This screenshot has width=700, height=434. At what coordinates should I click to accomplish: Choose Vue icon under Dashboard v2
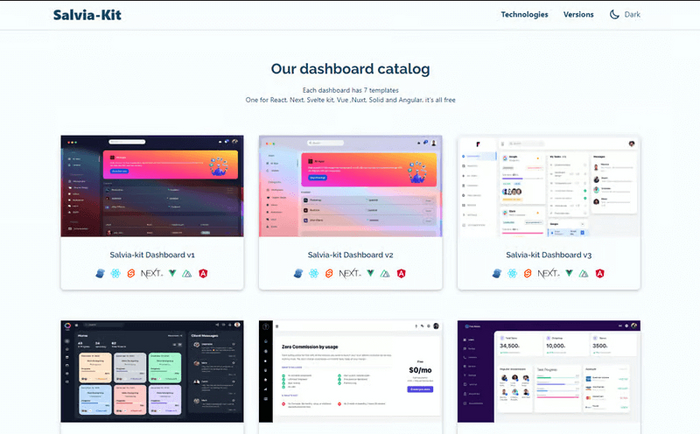pyautogui.click(x=371, y=273)
